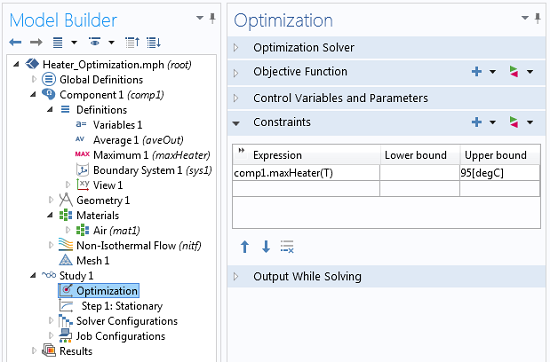Image resolution: width=550 pixels, height=362 pixels.
Task: Click Objective Function replace expression icon
Action: 514,72
